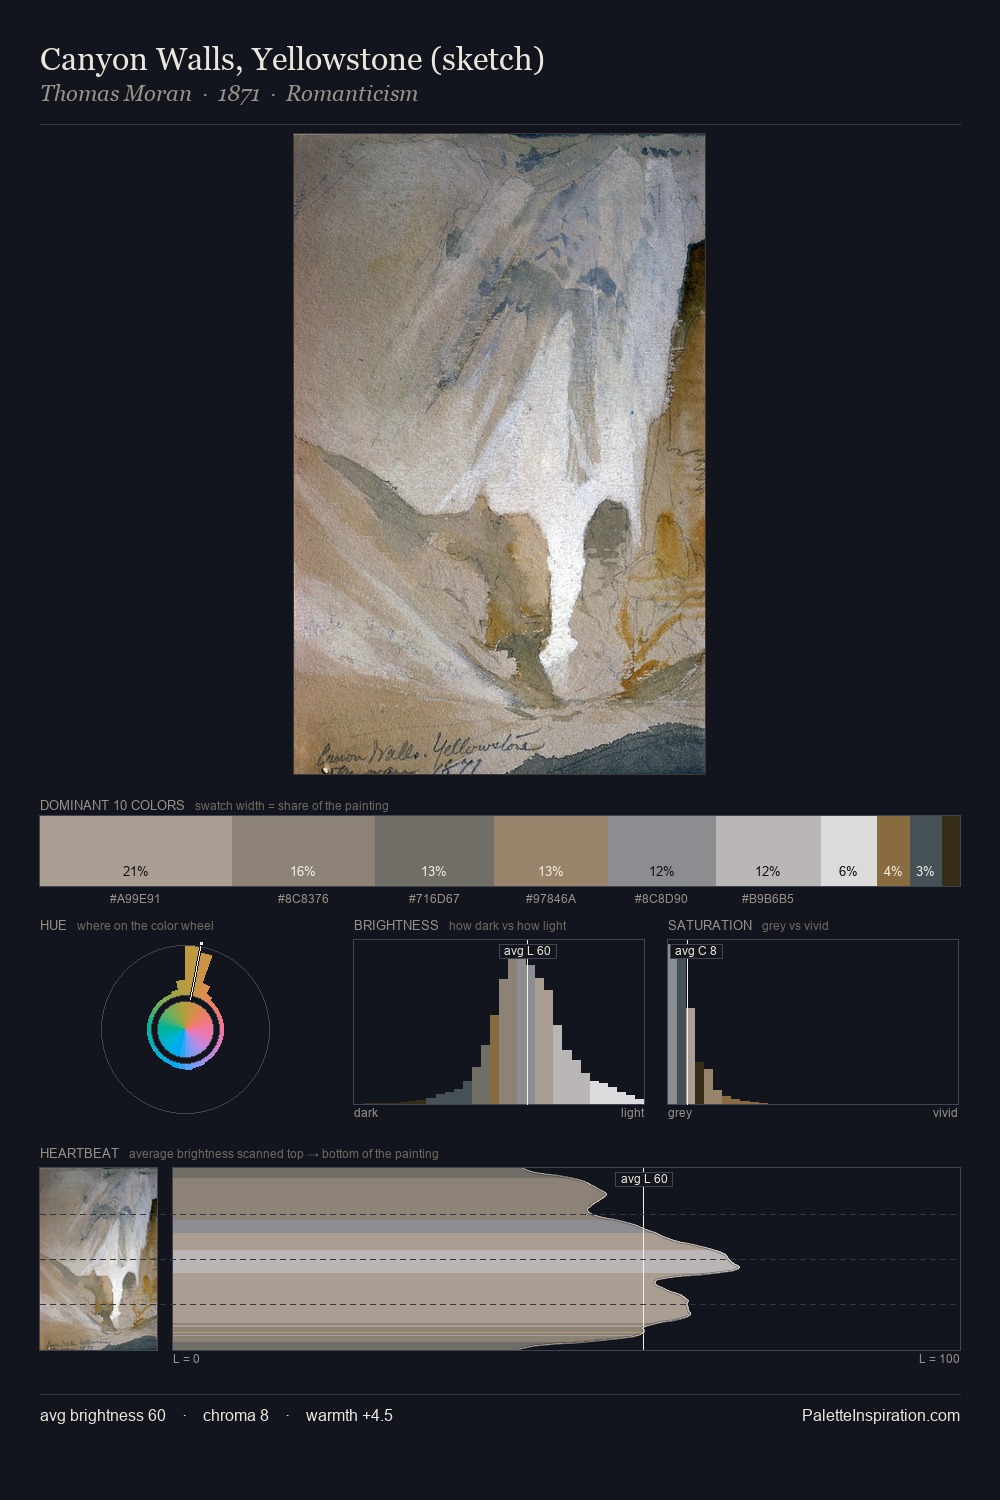Click the 'avg C 8' label in the Saturation chart
The width and height of the screenshot is (1000, 1500).
coord(696,951)
